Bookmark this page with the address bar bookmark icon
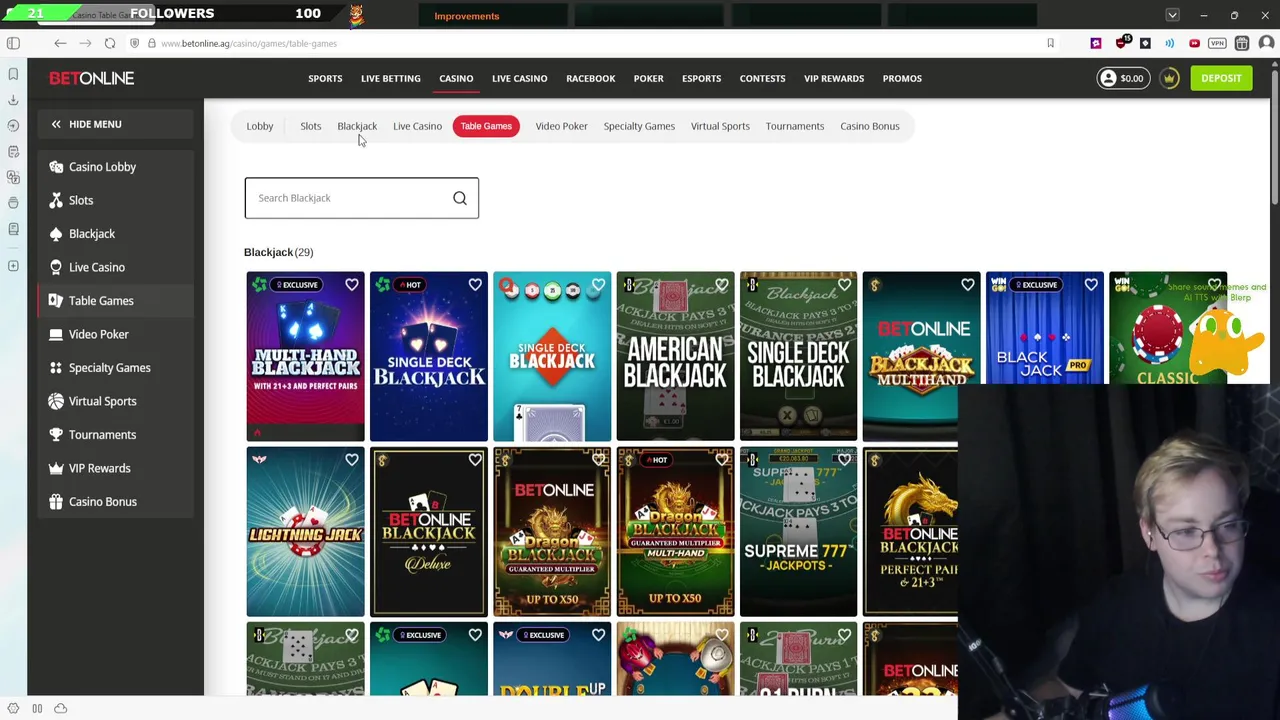The image size is (1280, 720). (x=1050, y=43)
